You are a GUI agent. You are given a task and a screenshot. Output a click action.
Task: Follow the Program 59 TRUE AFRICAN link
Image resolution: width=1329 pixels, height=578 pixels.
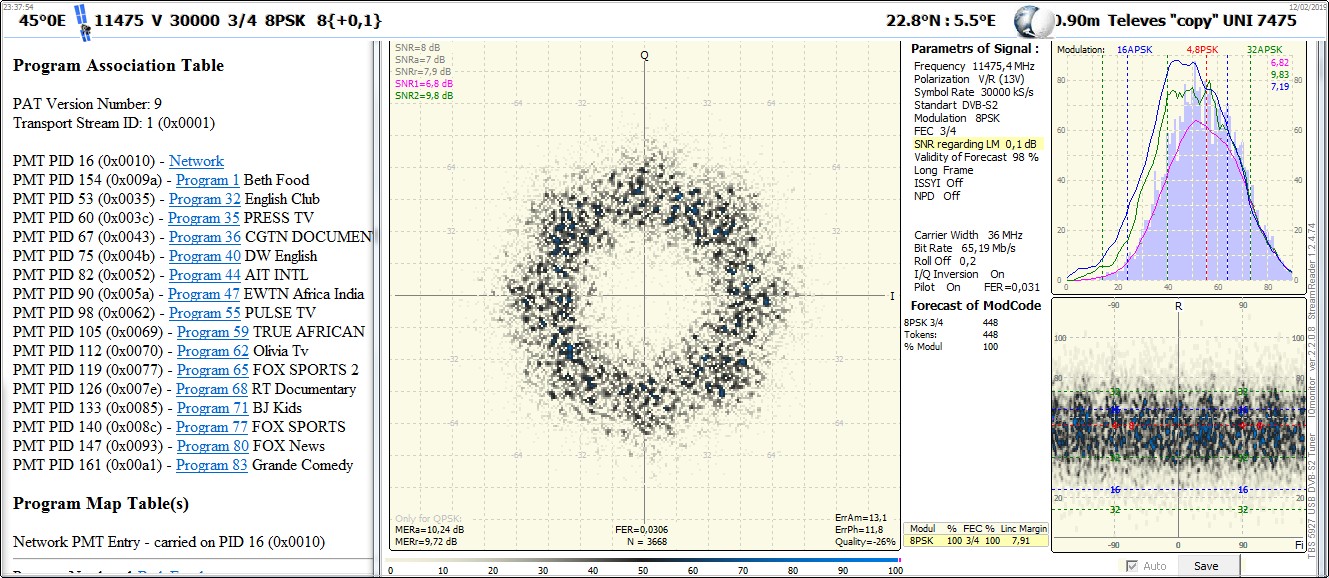213,332
